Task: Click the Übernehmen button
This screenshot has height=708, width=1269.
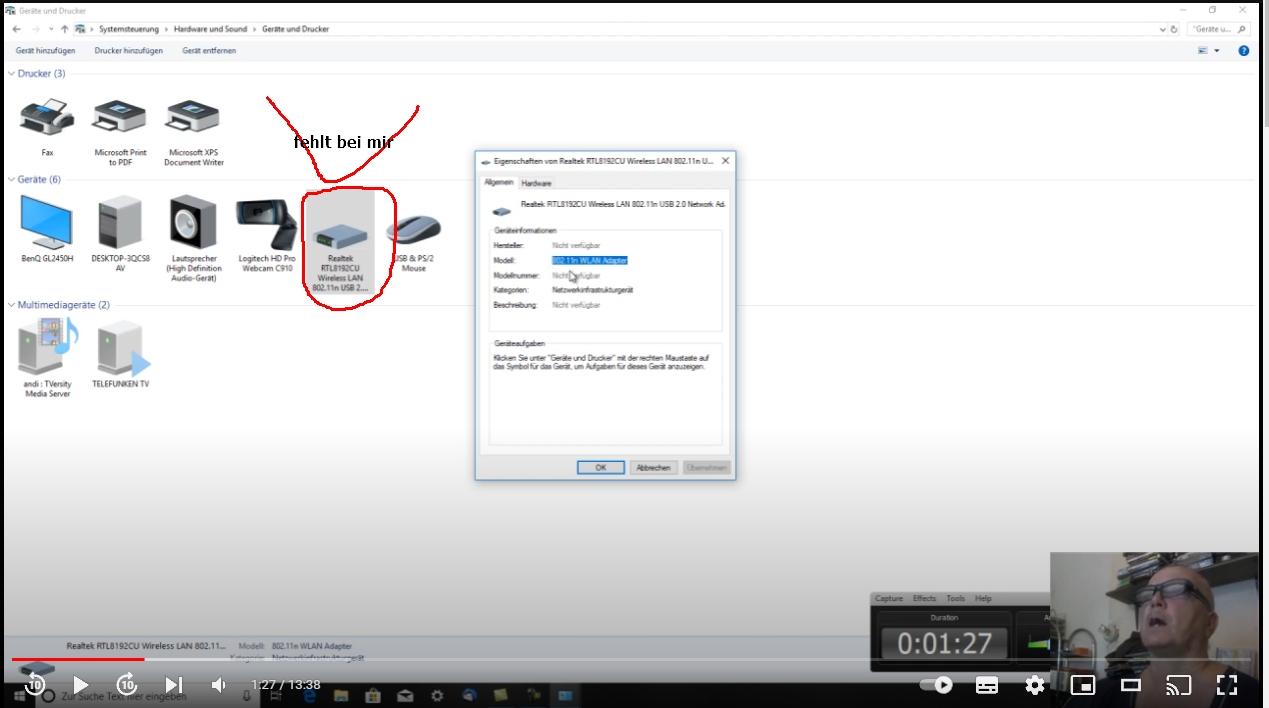Action: (x=707, y=467)
